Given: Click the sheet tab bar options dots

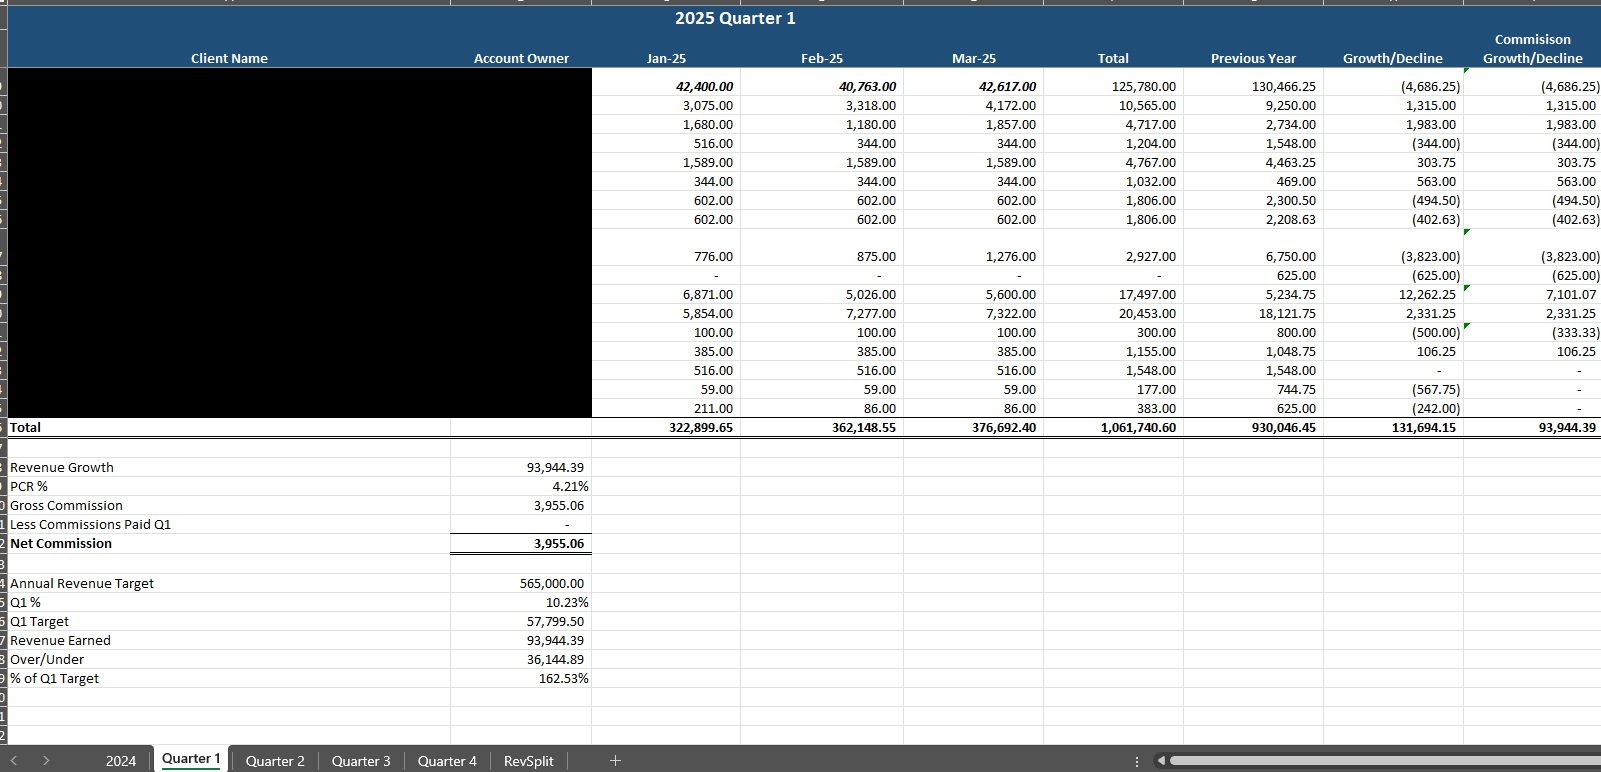Looking at the screenshot, I should point(1137,761).
